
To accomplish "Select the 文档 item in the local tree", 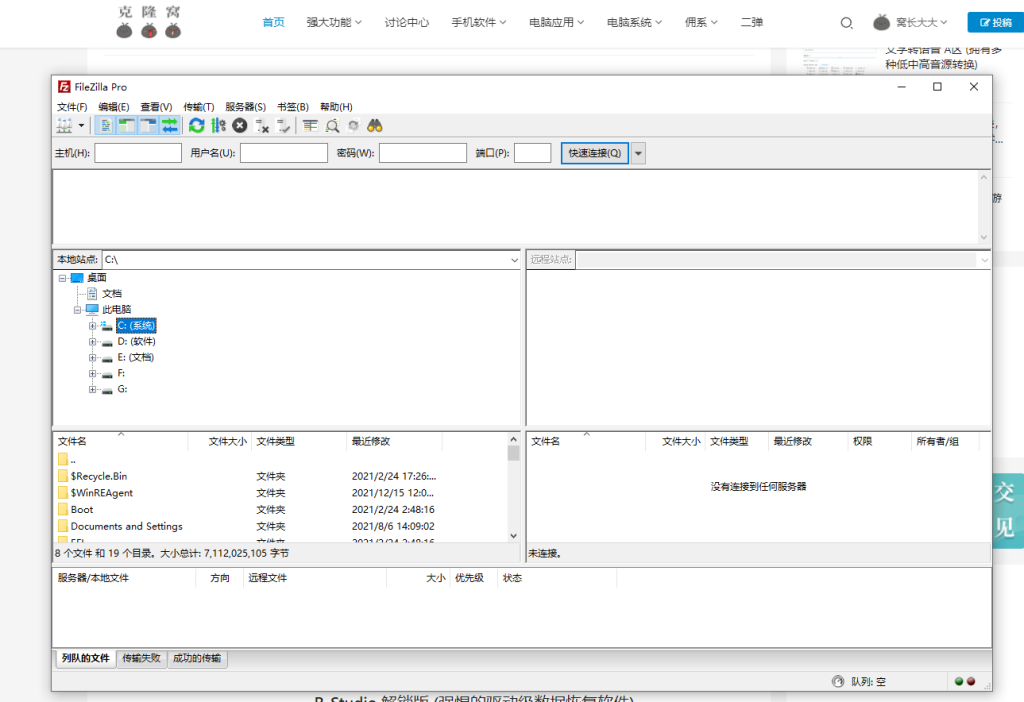I will [x=112, y=294].
